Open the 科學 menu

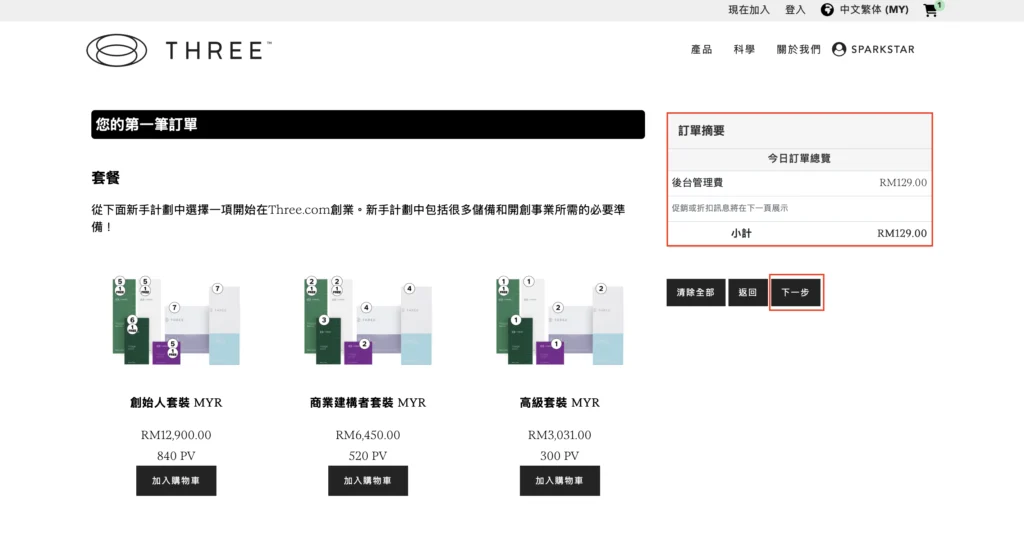point(744,50)
